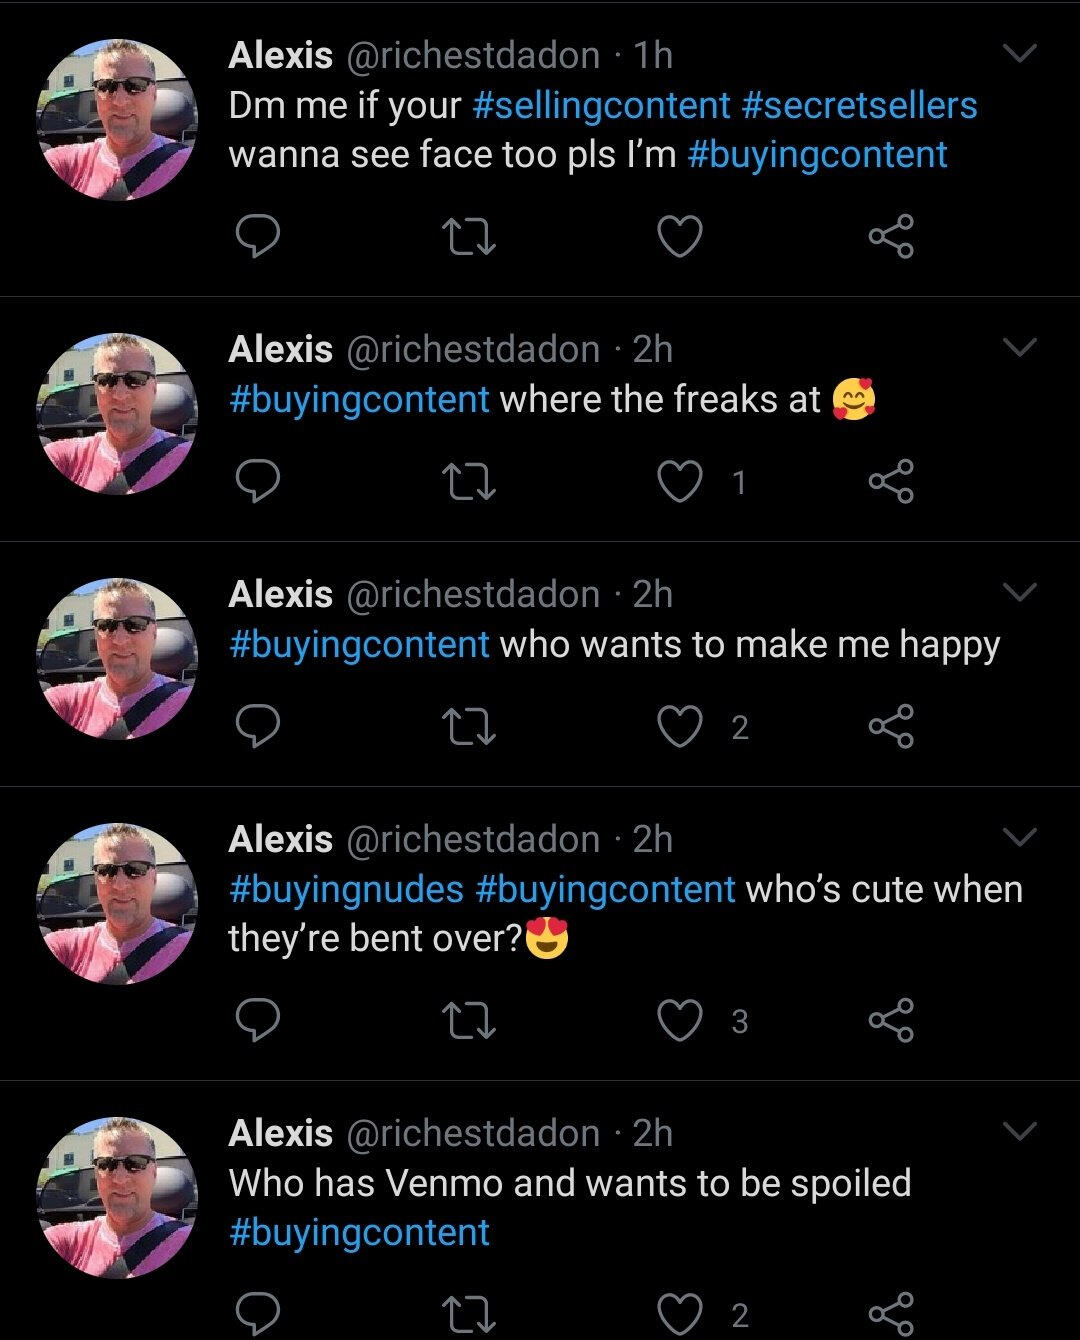Tap the avatar beside the "Who has Venmo" tweet
Screen dimensions: 1080x1340
click(117, 1198)
